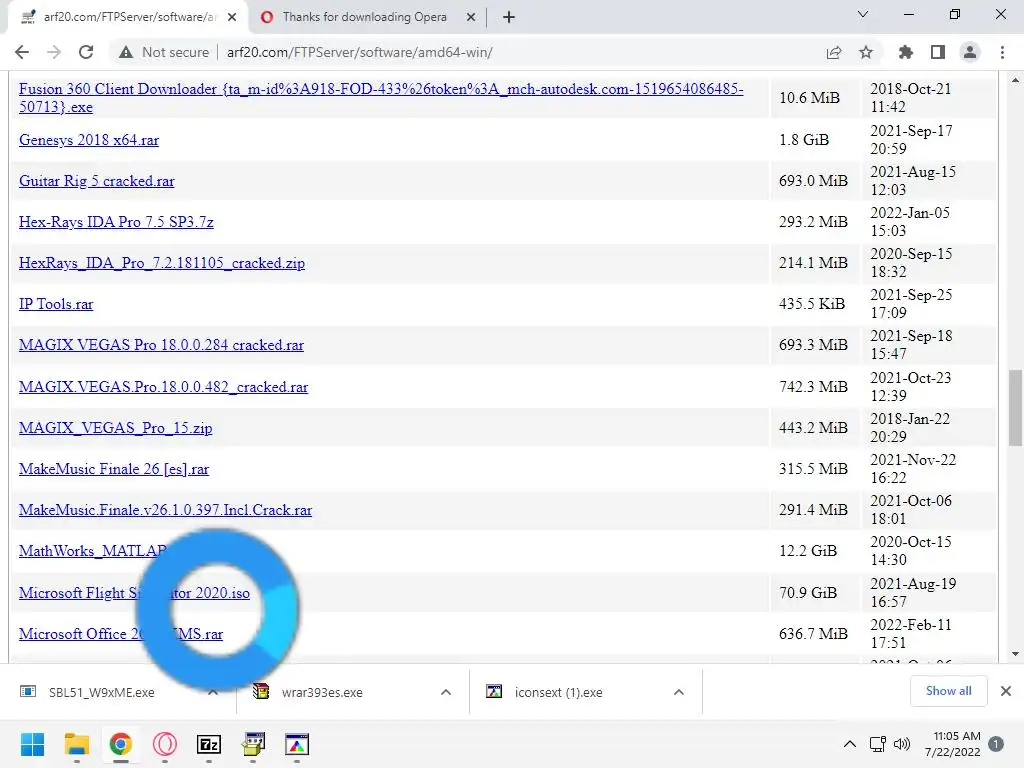The height and width of the screenshot is (768, 1024).
Task: Open MAGIX.VEGAS.Pro.18.0.0.482_cracked.rar link
Action: (x=163, y=387)
